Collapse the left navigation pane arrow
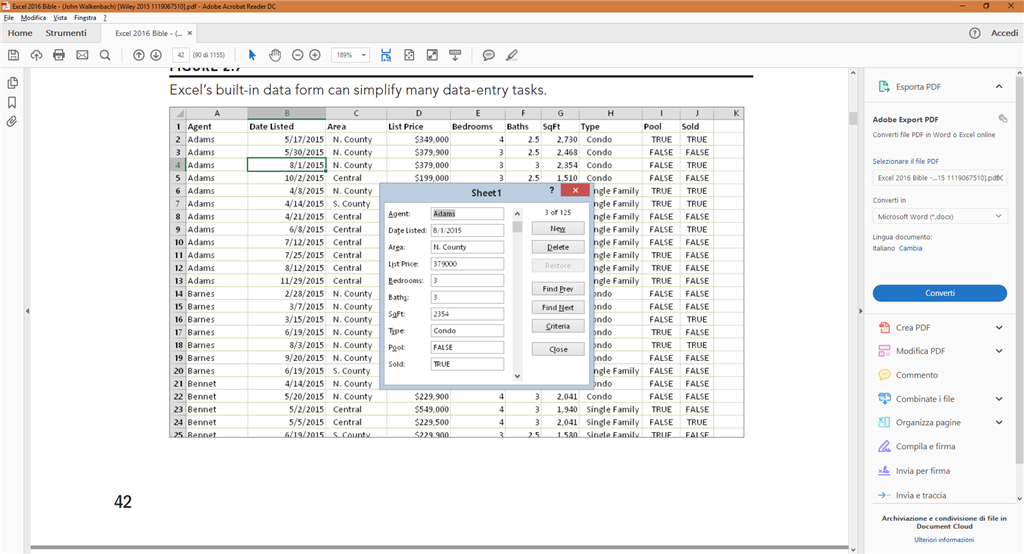This screenshot has width=1024, height=554. click(27, 311)
